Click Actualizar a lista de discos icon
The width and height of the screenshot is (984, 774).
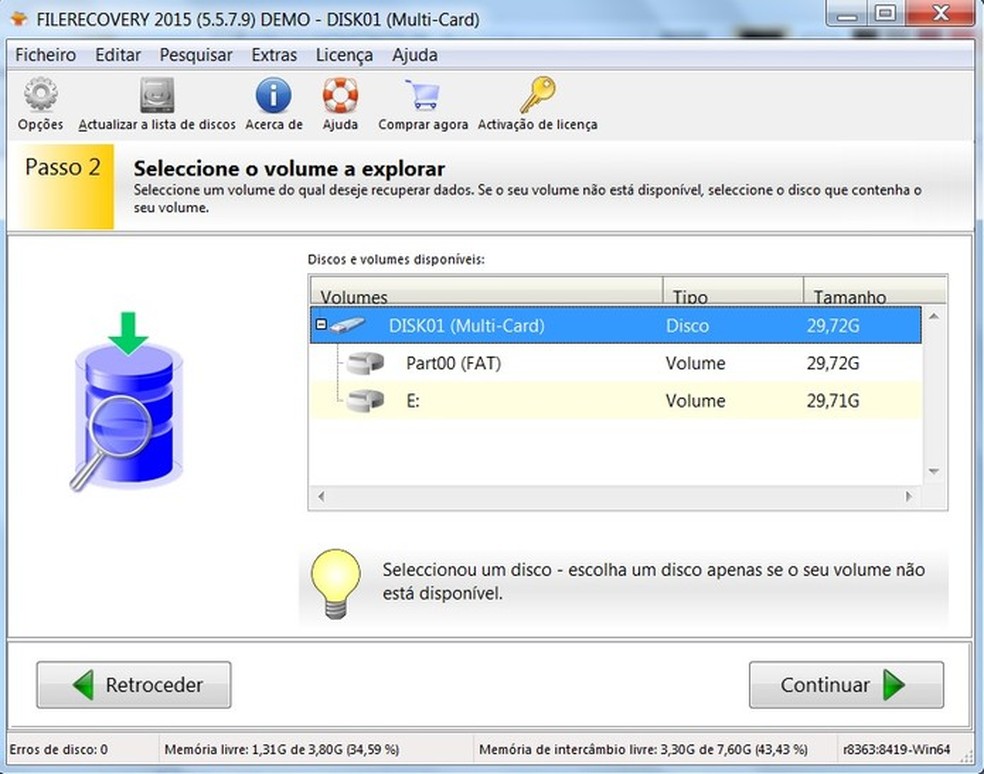click(157, 98)
